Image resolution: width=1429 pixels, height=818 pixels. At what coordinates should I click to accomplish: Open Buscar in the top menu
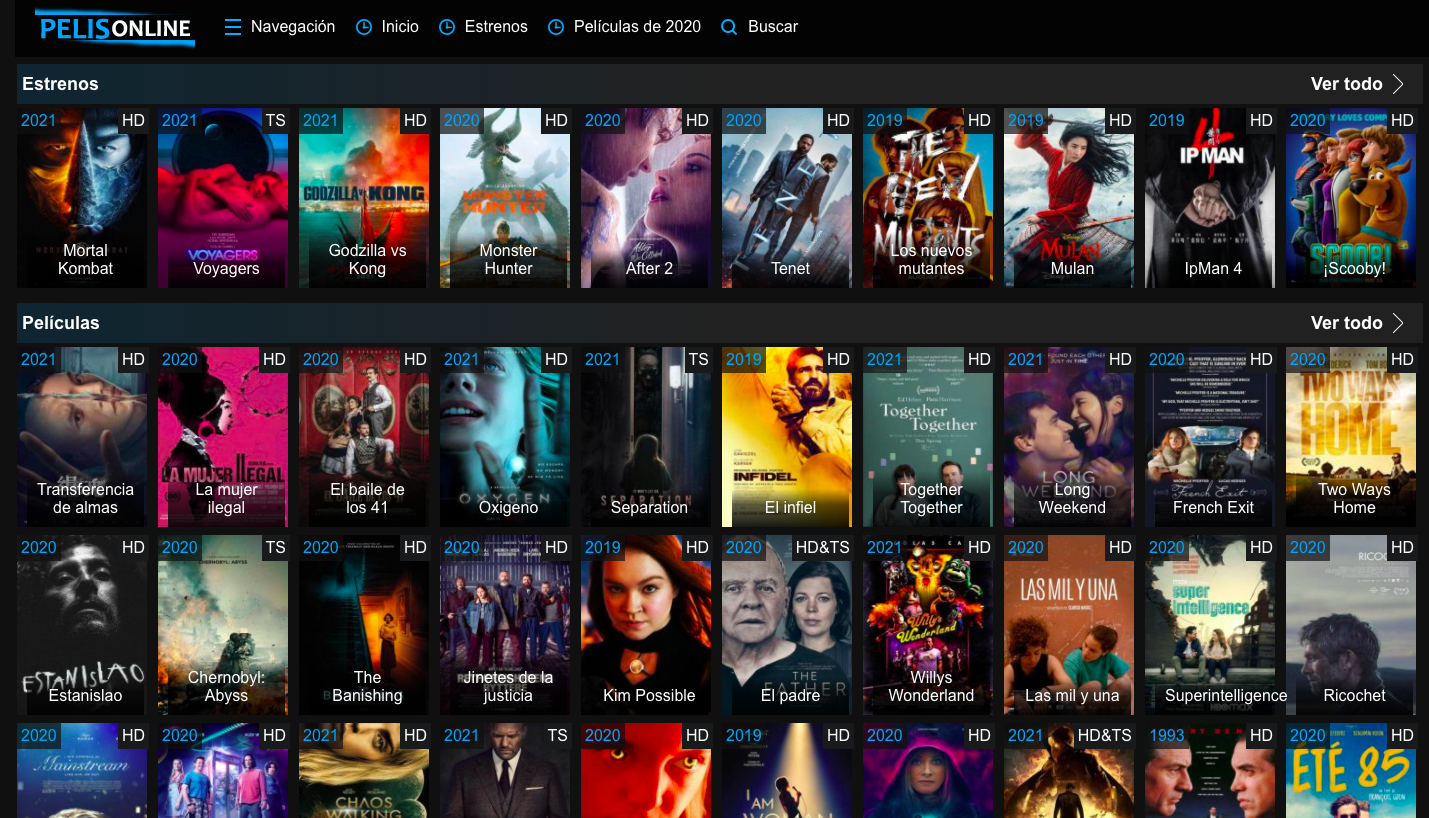point(773,27)
